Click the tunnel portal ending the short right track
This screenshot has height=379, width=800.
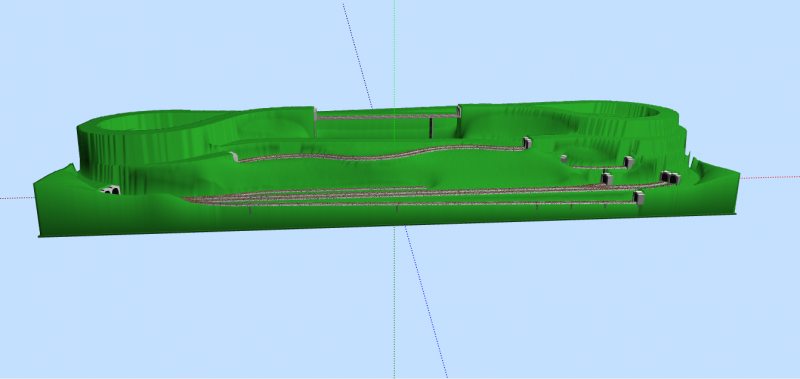coord(629,162)
